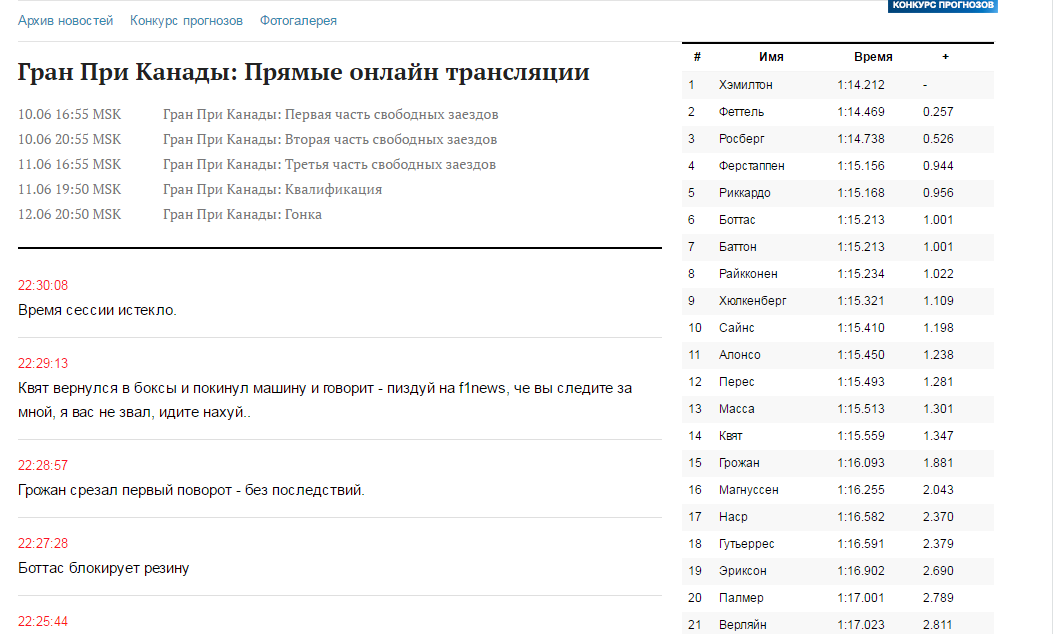1053x634 pixels.
Task: Select the Перес row name
Action: point(737,381)
